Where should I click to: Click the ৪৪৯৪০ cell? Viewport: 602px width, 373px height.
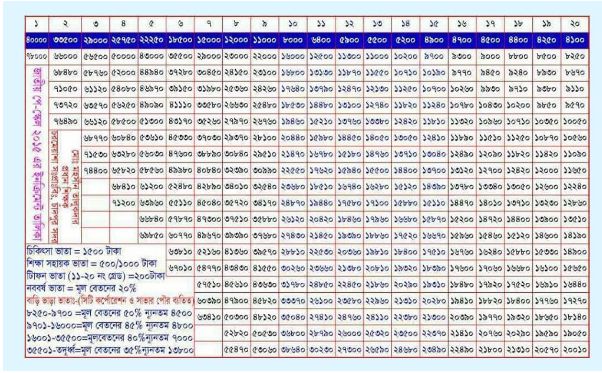(152, 73)
